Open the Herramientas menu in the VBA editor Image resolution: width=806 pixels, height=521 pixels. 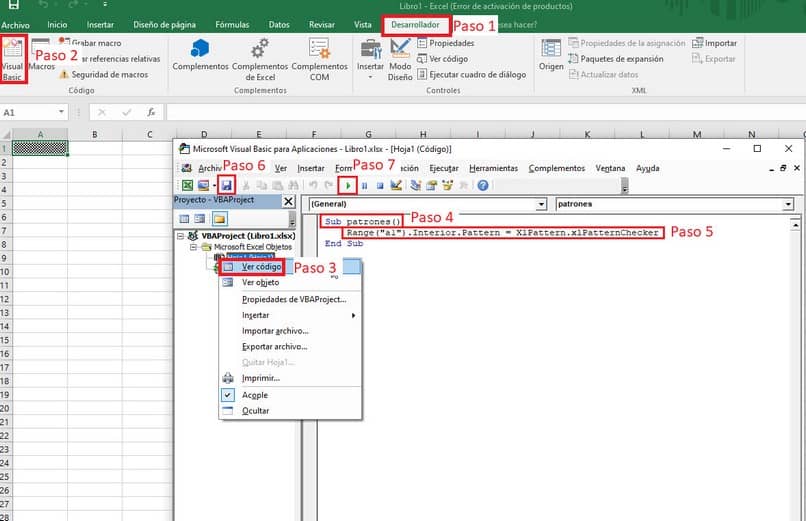point(493,169)
